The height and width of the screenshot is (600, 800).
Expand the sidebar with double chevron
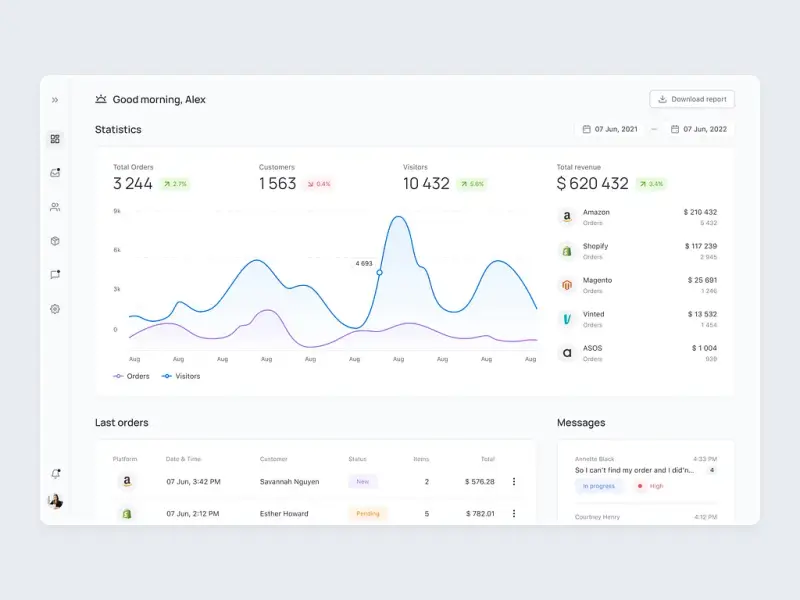coord(55,100)
